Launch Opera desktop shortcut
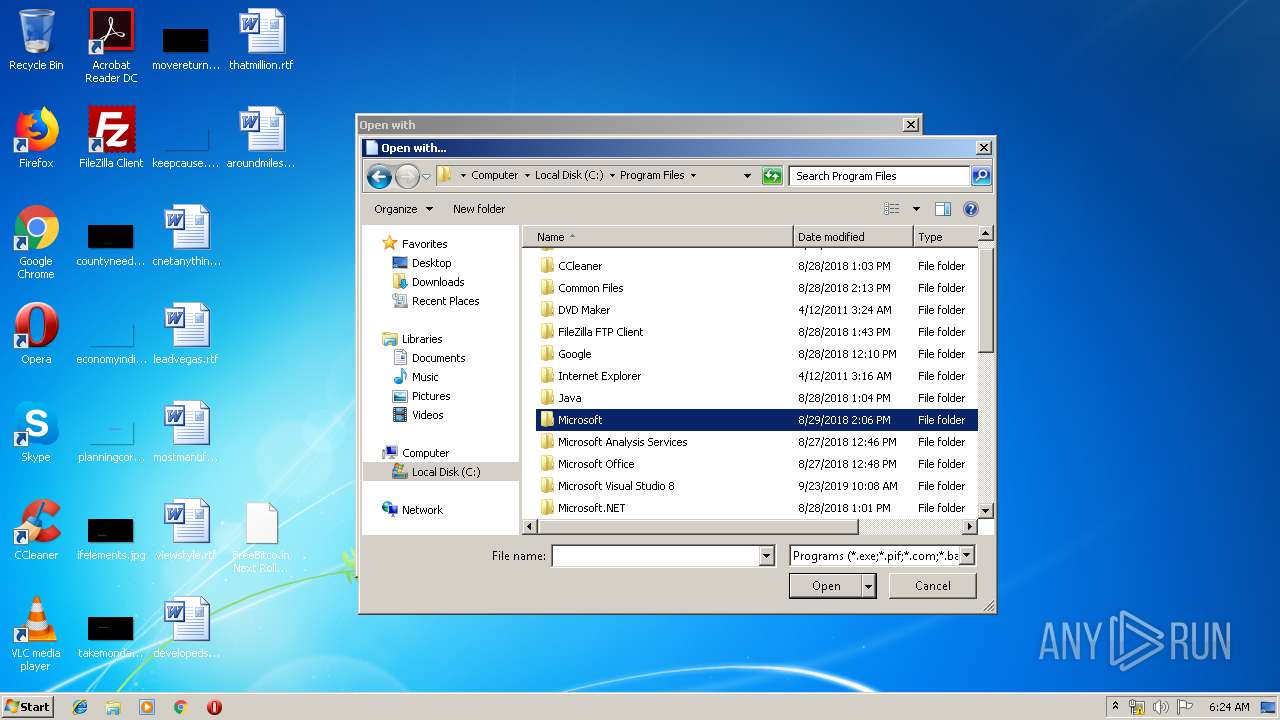Screen dimensions: 1280x720 (x=36, y=334)
